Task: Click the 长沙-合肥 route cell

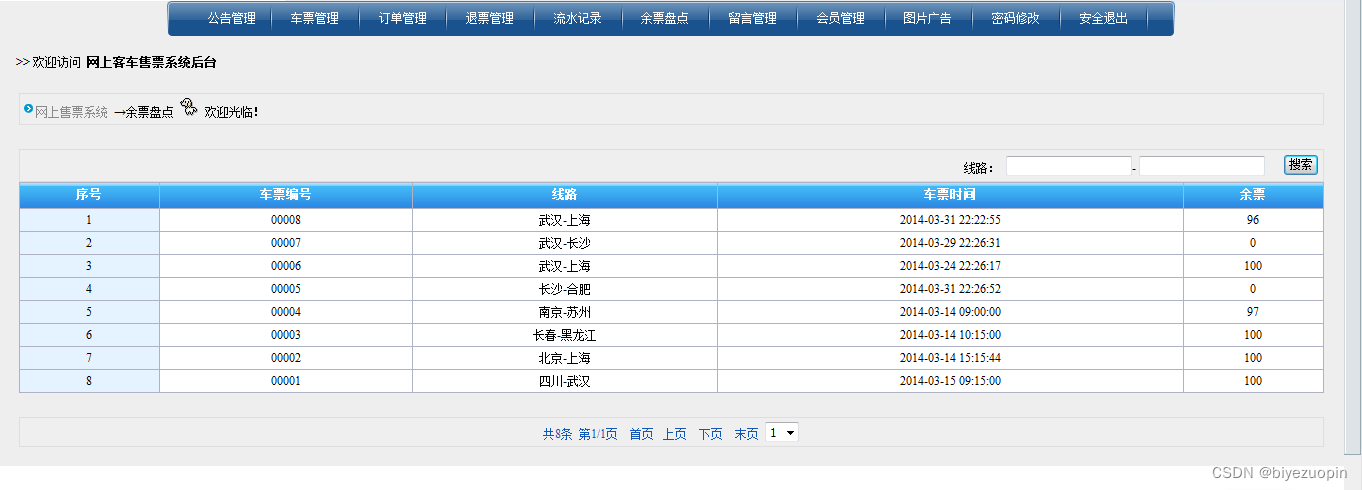Action: pos(565,289)
